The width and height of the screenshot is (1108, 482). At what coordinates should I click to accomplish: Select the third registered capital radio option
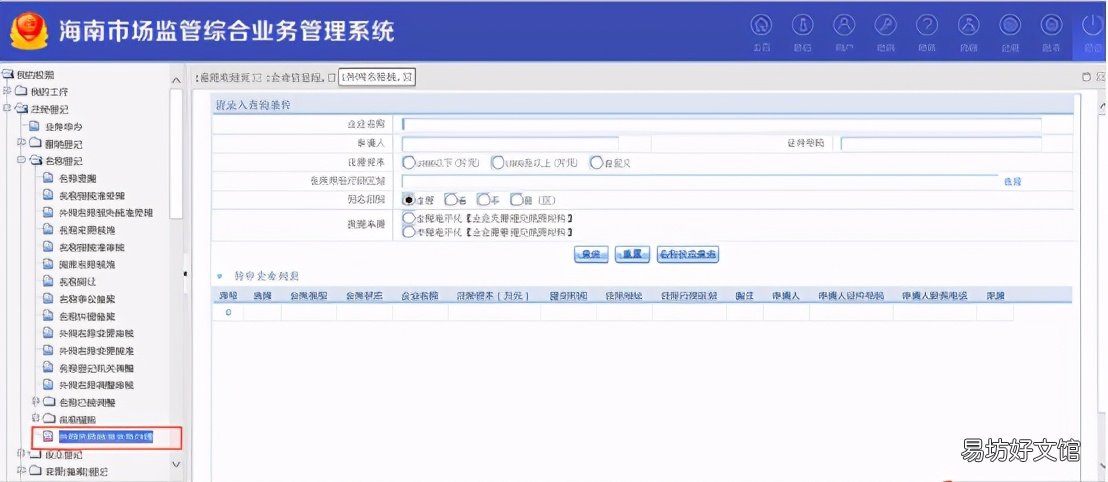point(596,163)
